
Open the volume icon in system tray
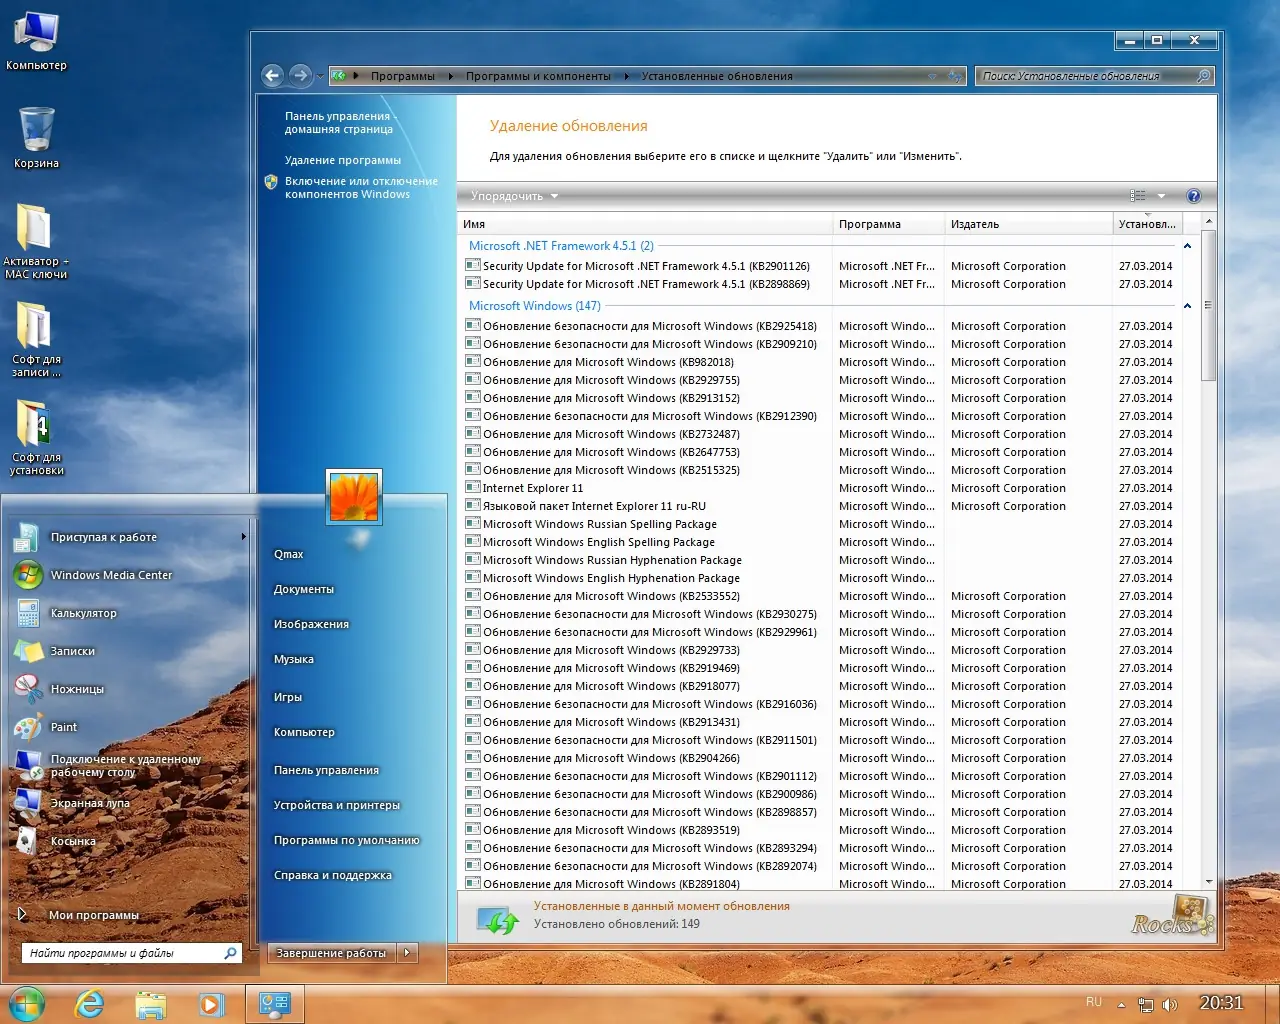(x=1170, y=1004)
